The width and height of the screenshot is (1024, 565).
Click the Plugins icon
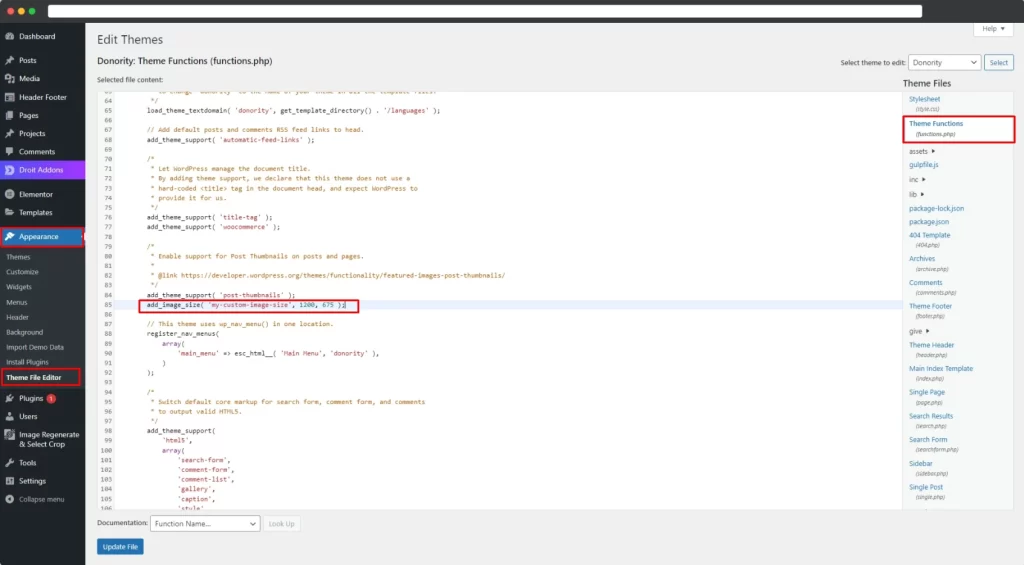(x=10, y=398)
